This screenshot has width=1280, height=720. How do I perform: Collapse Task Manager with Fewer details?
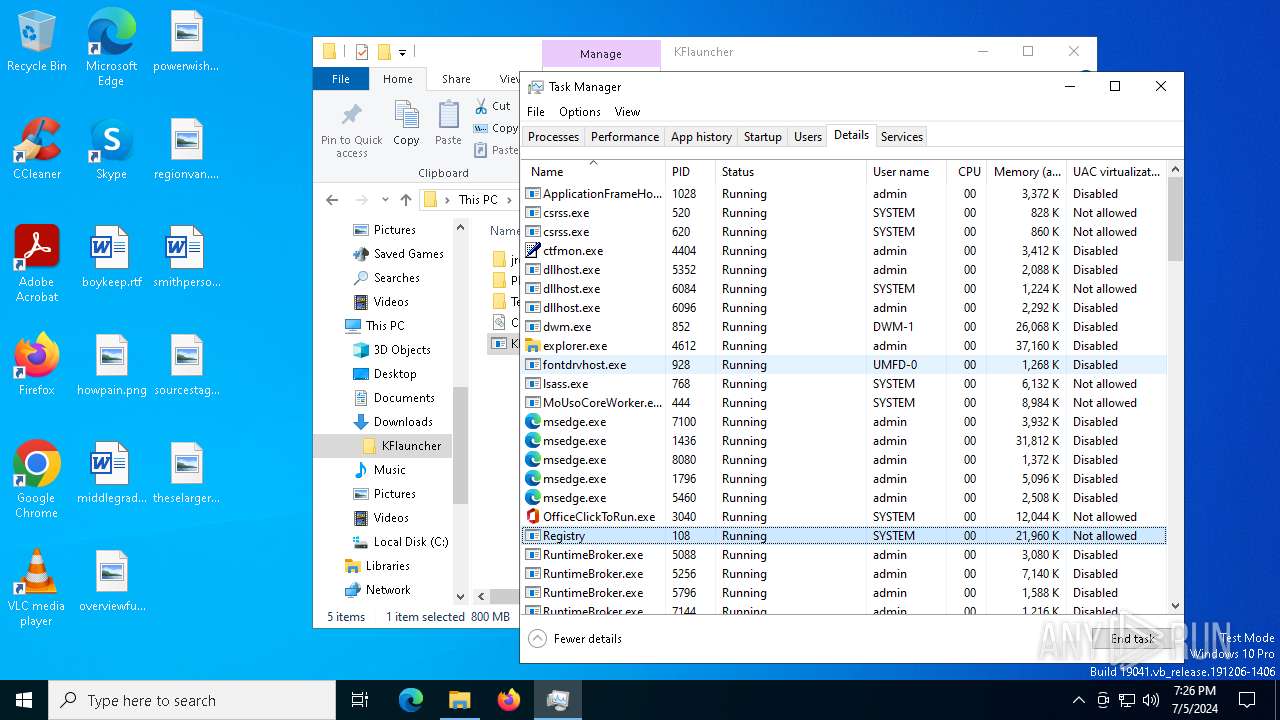[575, 638]
